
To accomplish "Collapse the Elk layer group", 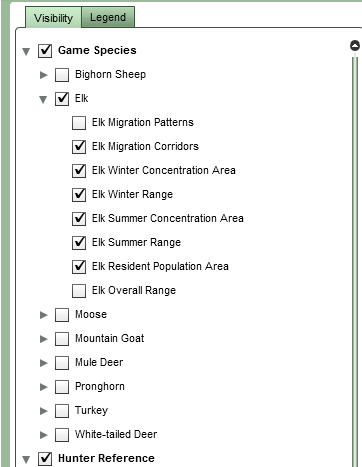I will tap(43, 99).
